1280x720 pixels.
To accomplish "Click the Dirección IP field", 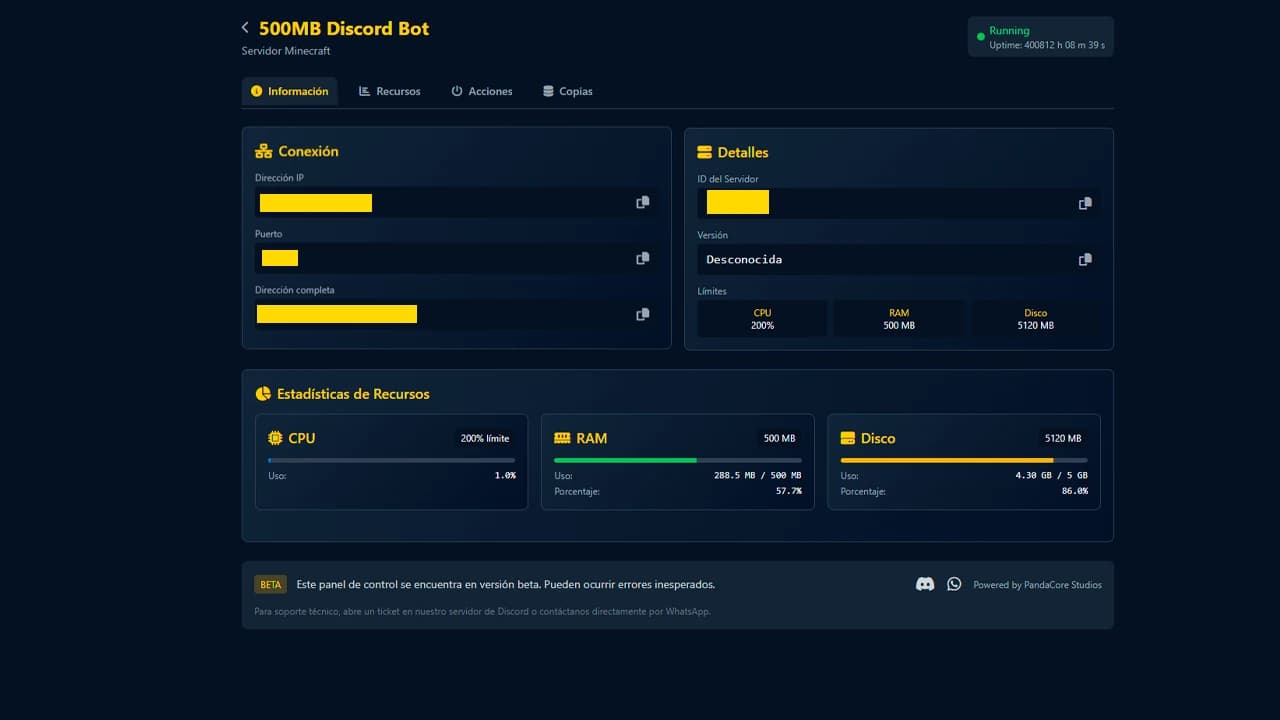I will pos(456,203).
